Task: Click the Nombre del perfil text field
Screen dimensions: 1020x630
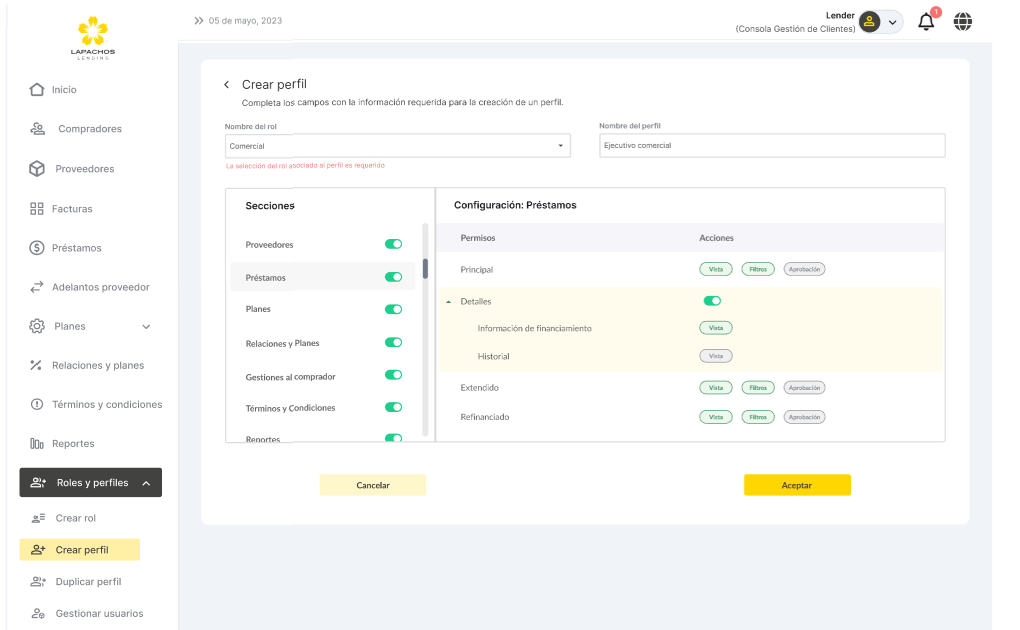Action: click(x=772, y=146)
